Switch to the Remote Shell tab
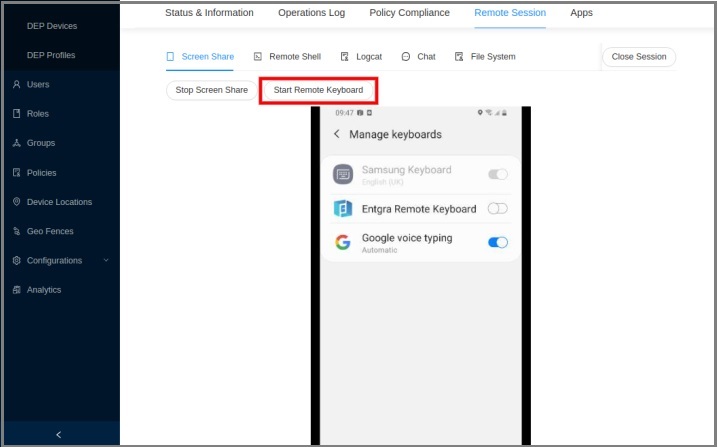Screen dimensions: 718x447 tap(288, 57)
